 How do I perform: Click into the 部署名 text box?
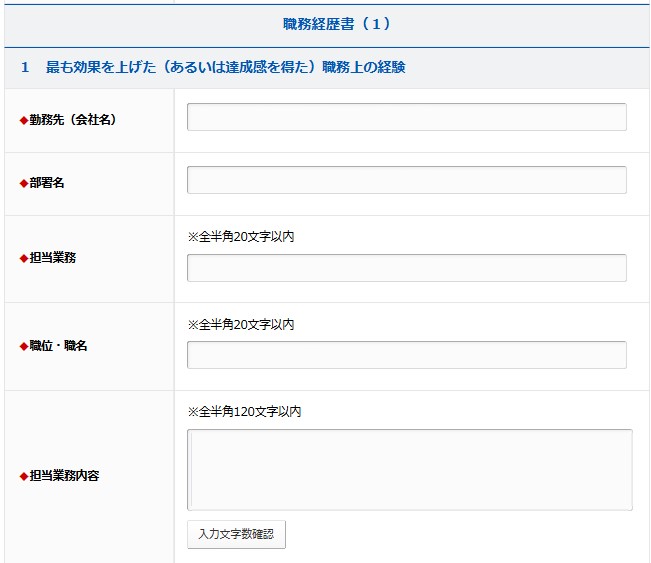(406, 180)
